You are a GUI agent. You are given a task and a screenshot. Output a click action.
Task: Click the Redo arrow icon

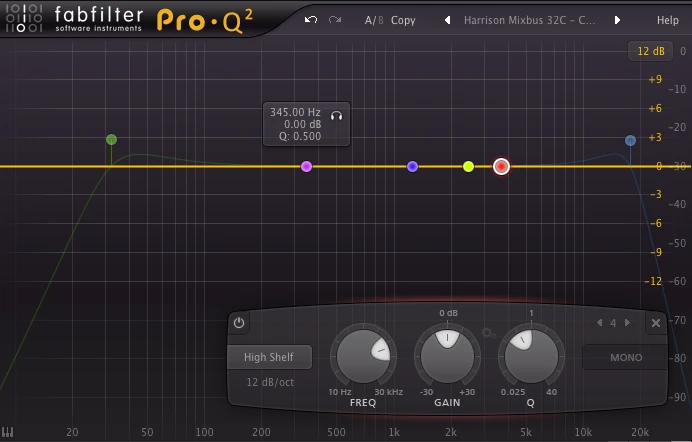(335, 20)
